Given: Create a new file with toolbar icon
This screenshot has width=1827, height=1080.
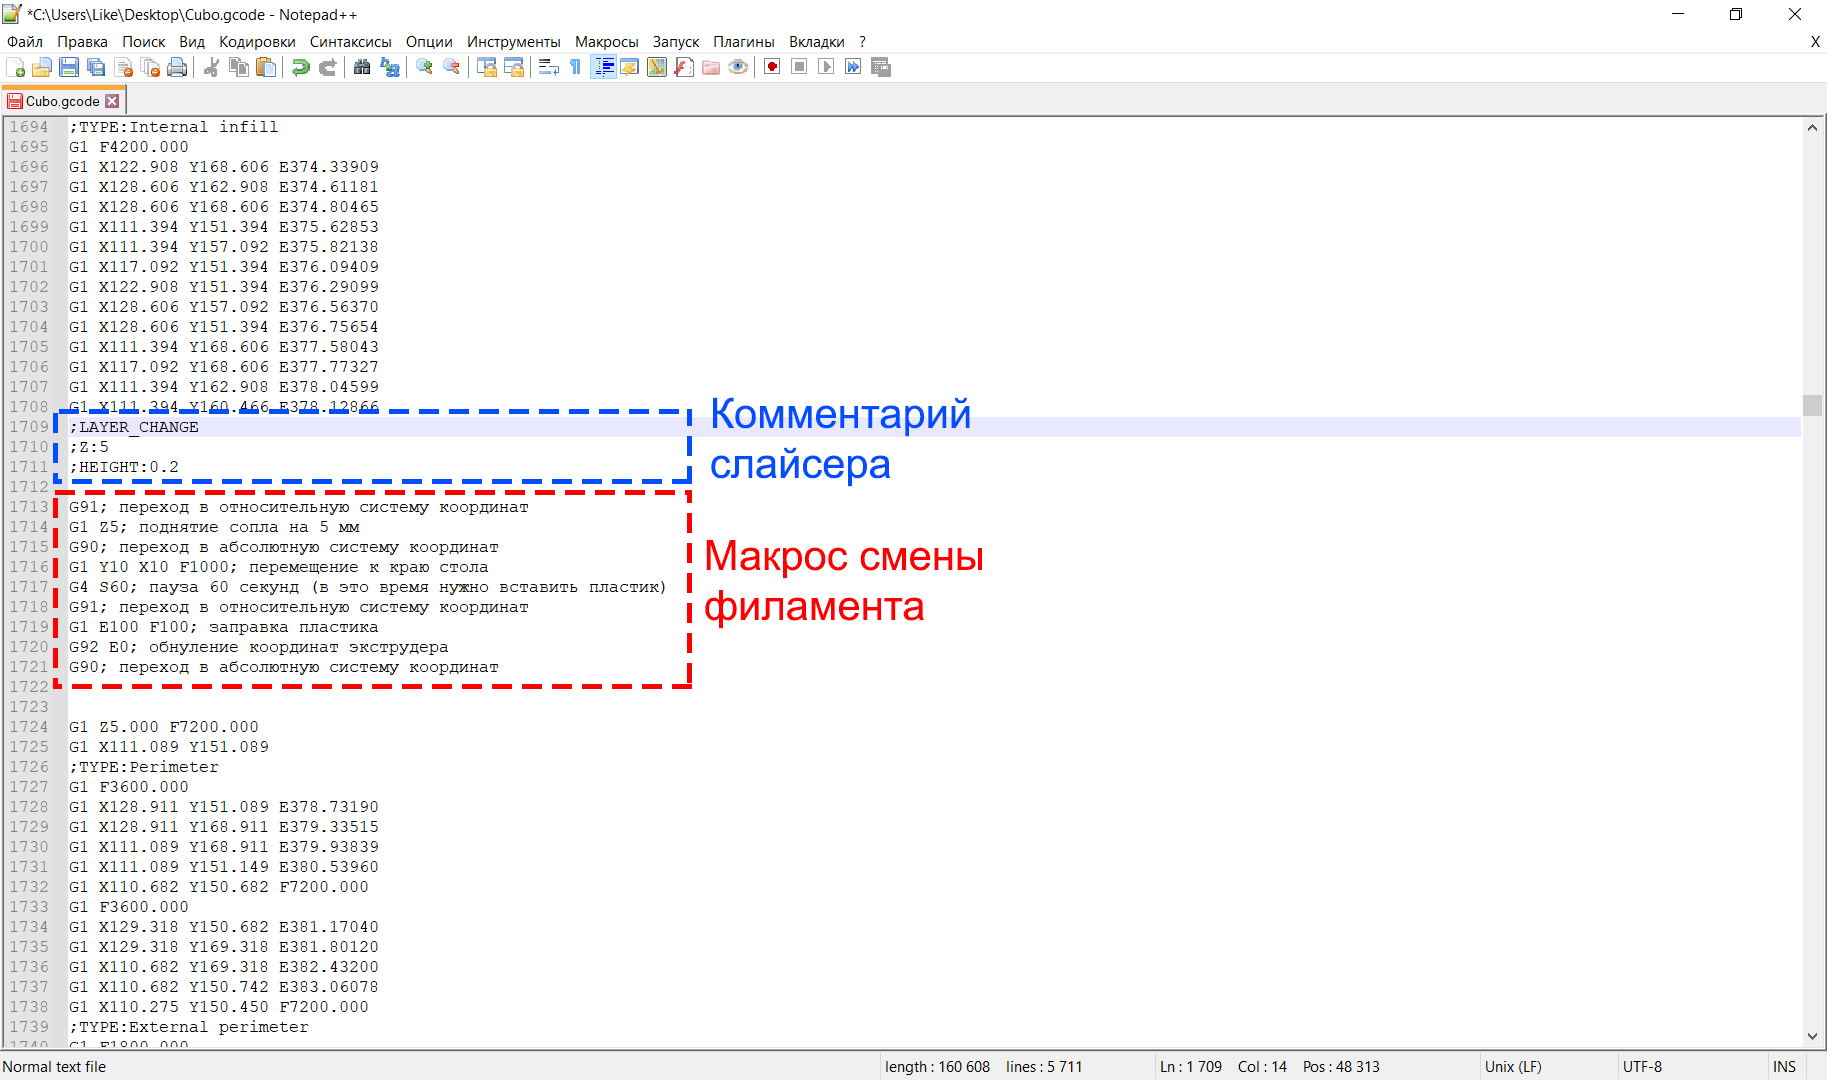Looking at the screenshot, I should click(15, 67).
